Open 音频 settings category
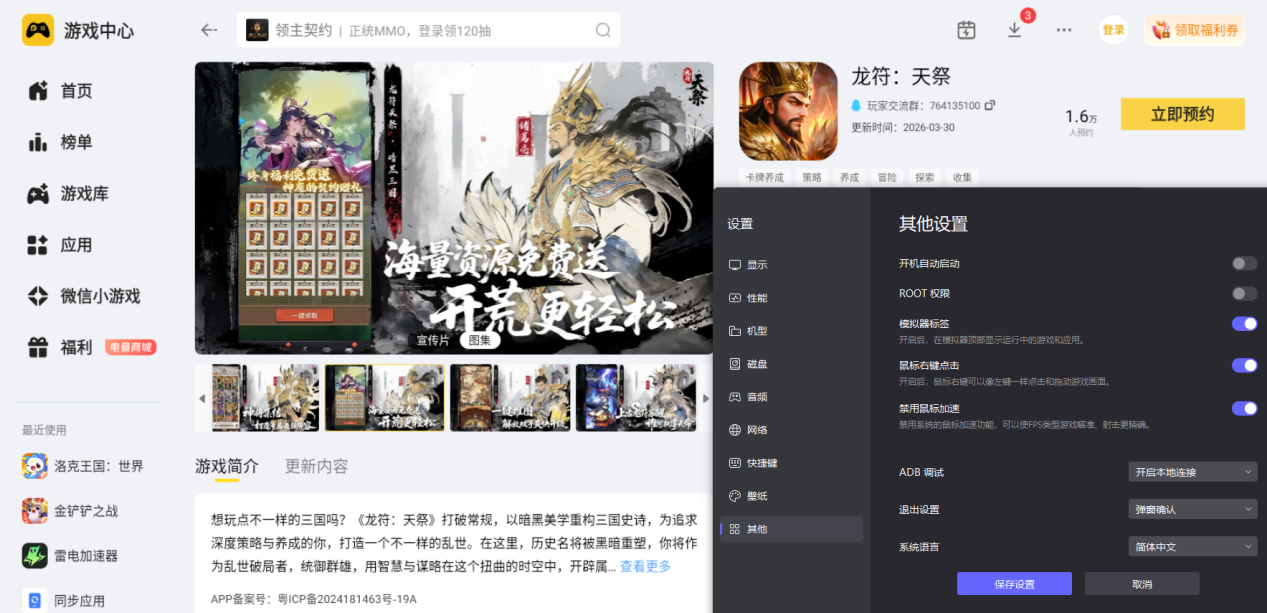 pyautogui.click(x=791, y=397)
